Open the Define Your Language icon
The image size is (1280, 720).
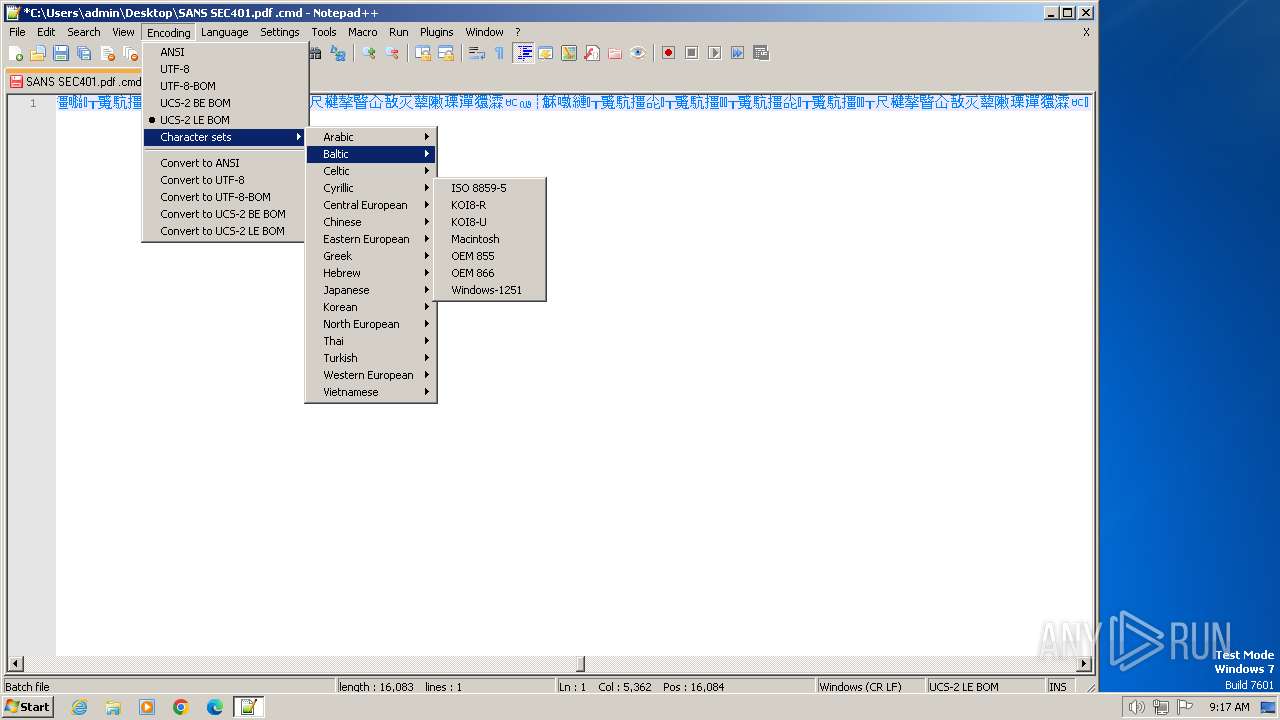[x=546, y=53]
